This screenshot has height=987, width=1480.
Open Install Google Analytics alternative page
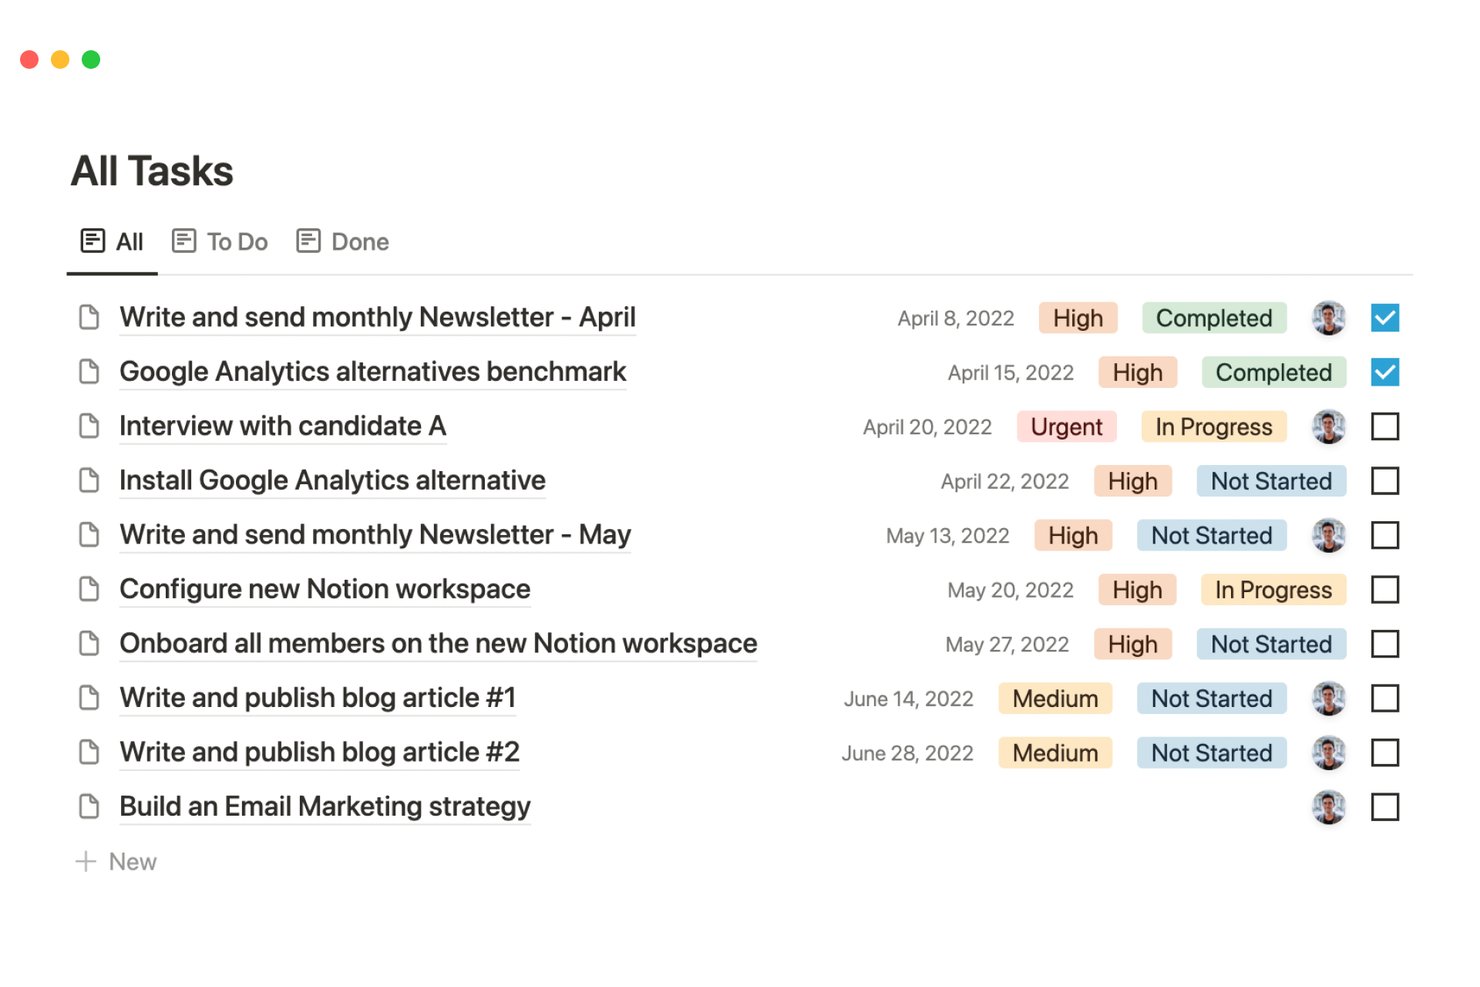[x=332, y=481]
